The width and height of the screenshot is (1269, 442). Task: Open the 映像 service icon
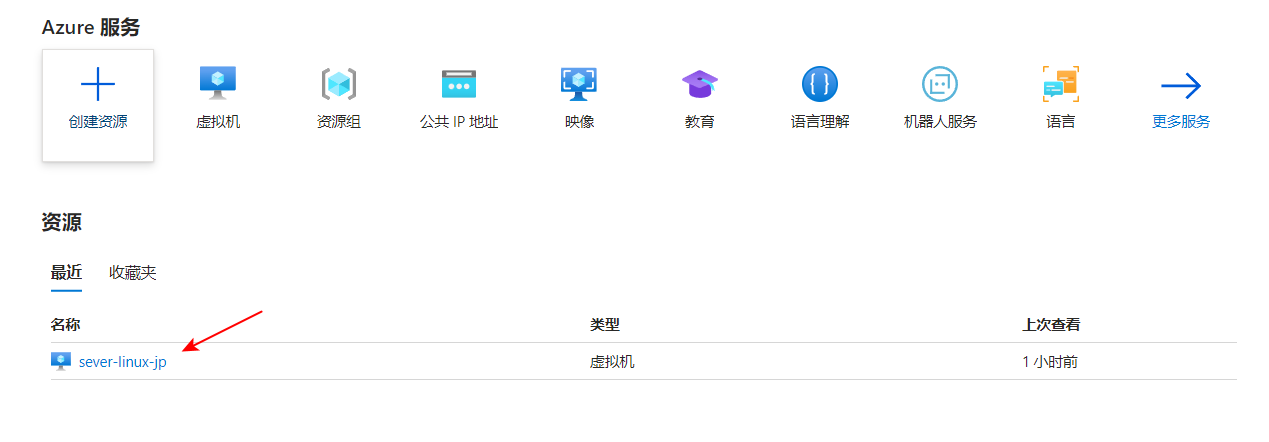click(579, 84)
